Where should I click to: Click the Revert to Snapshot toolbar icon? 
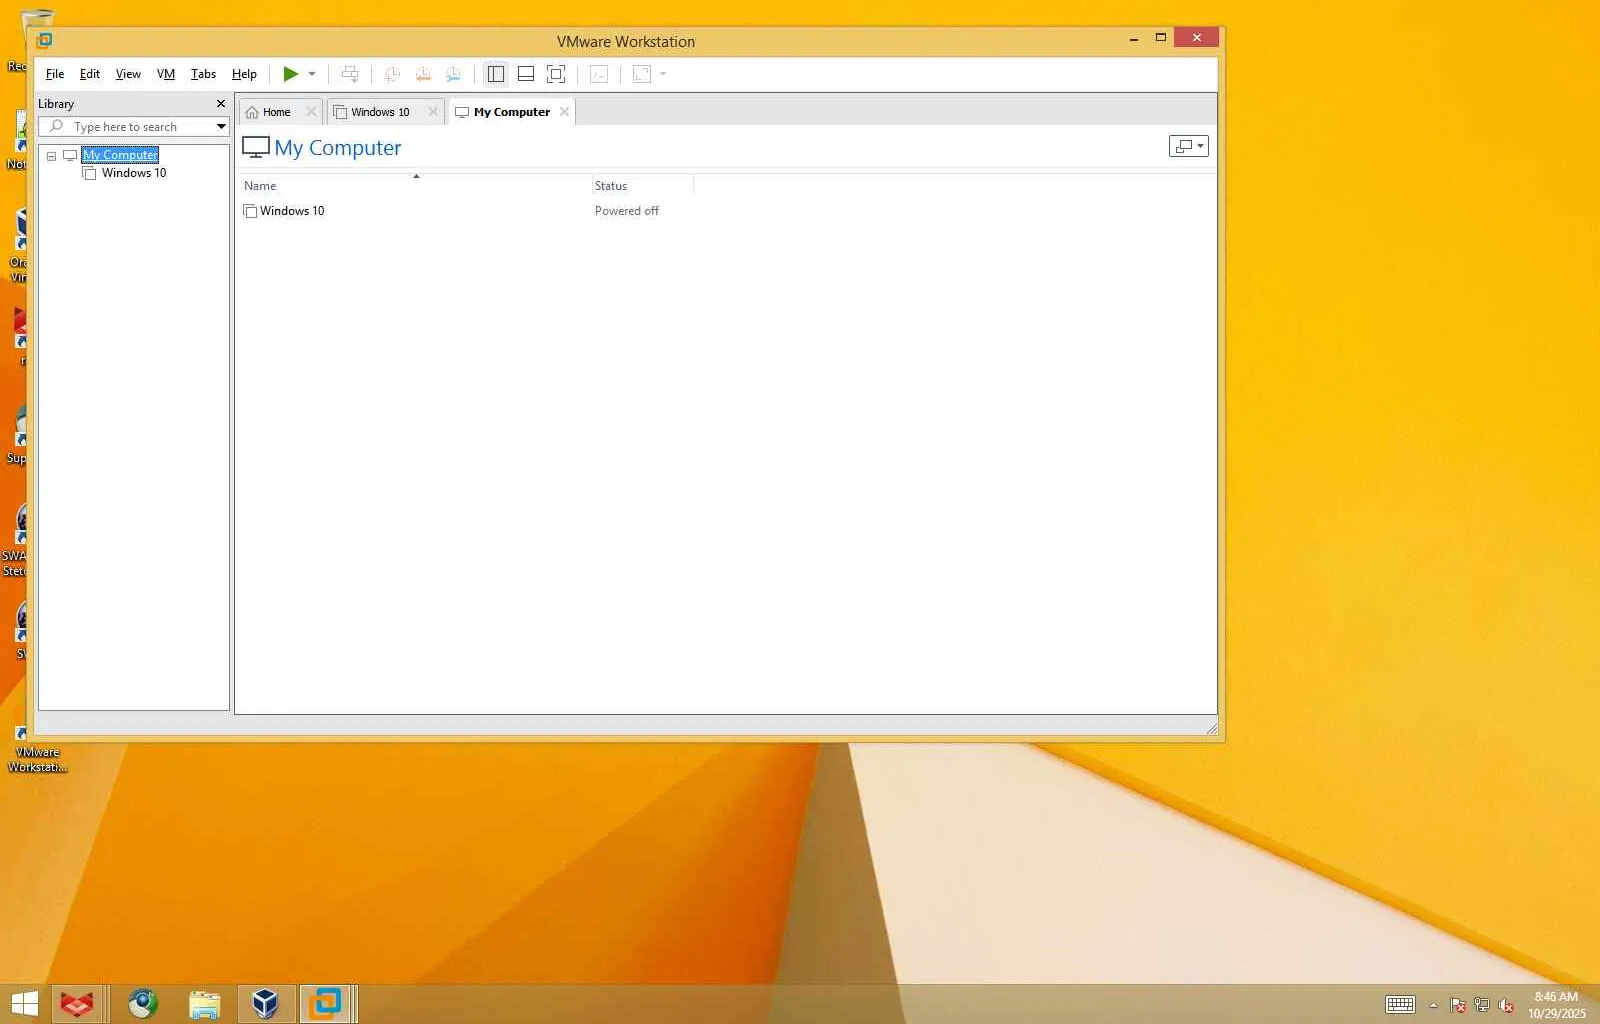423,74
